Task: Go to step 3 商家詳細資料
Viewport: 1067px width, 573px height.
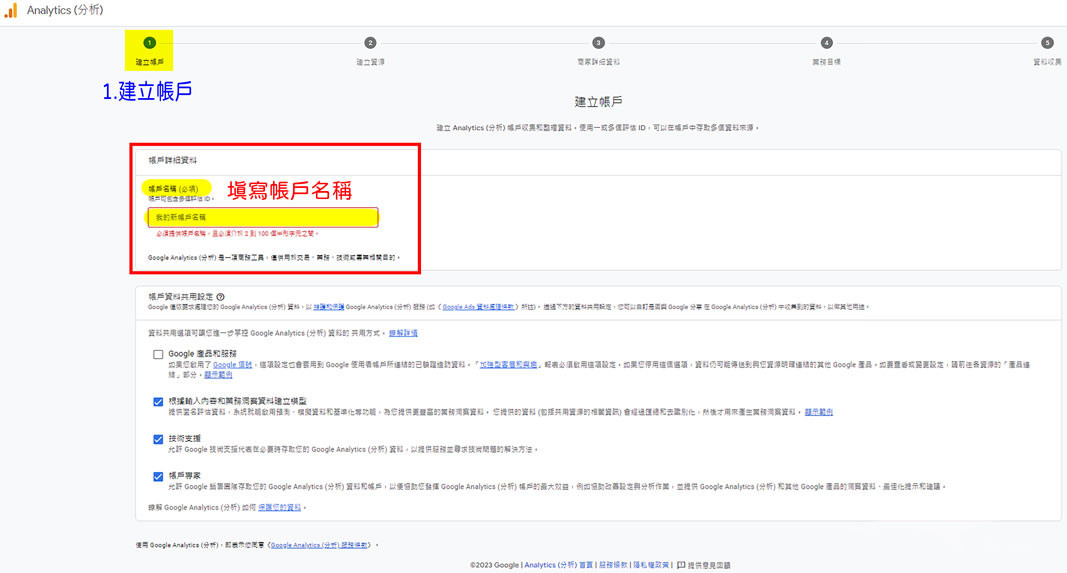Action: pos(598,50)
